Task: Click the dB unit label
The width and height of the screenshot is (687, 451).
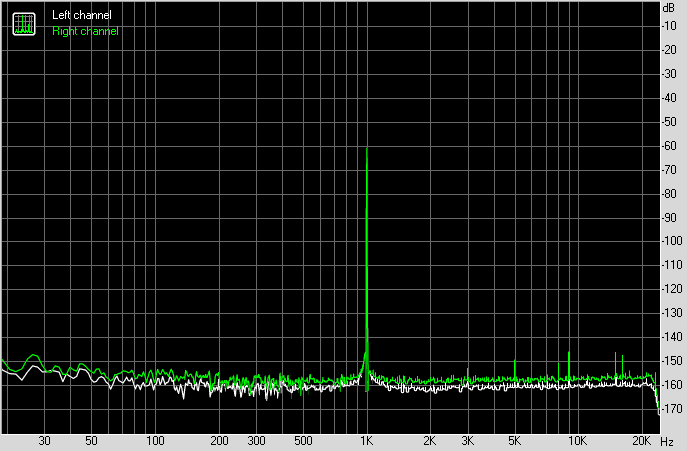Action: 669,8
